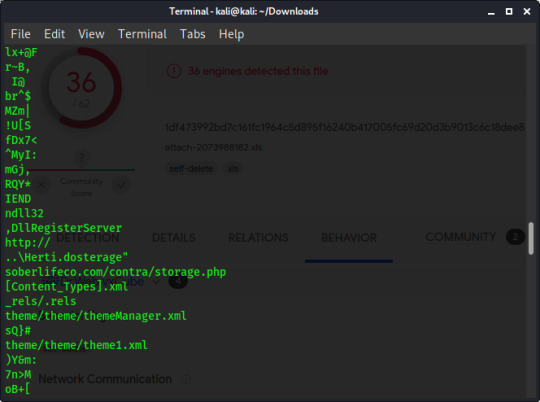Maximize the Terminal window

[x=509, y=12]
